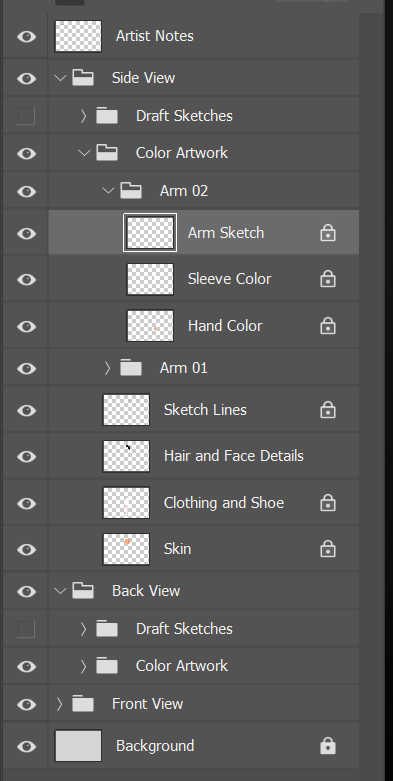Toggle visibility of Sketch Lines layer
Viewport: 393px width, 781px height.
point(26,410)
